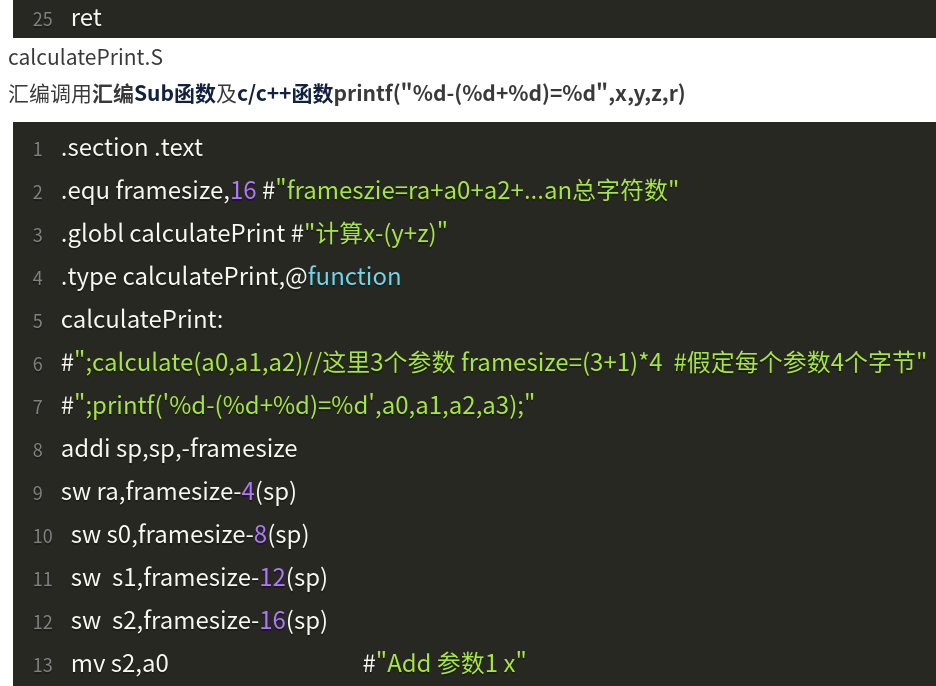
Task: Click the frameszie comment on line 2
Action: [x=477, y=191]
